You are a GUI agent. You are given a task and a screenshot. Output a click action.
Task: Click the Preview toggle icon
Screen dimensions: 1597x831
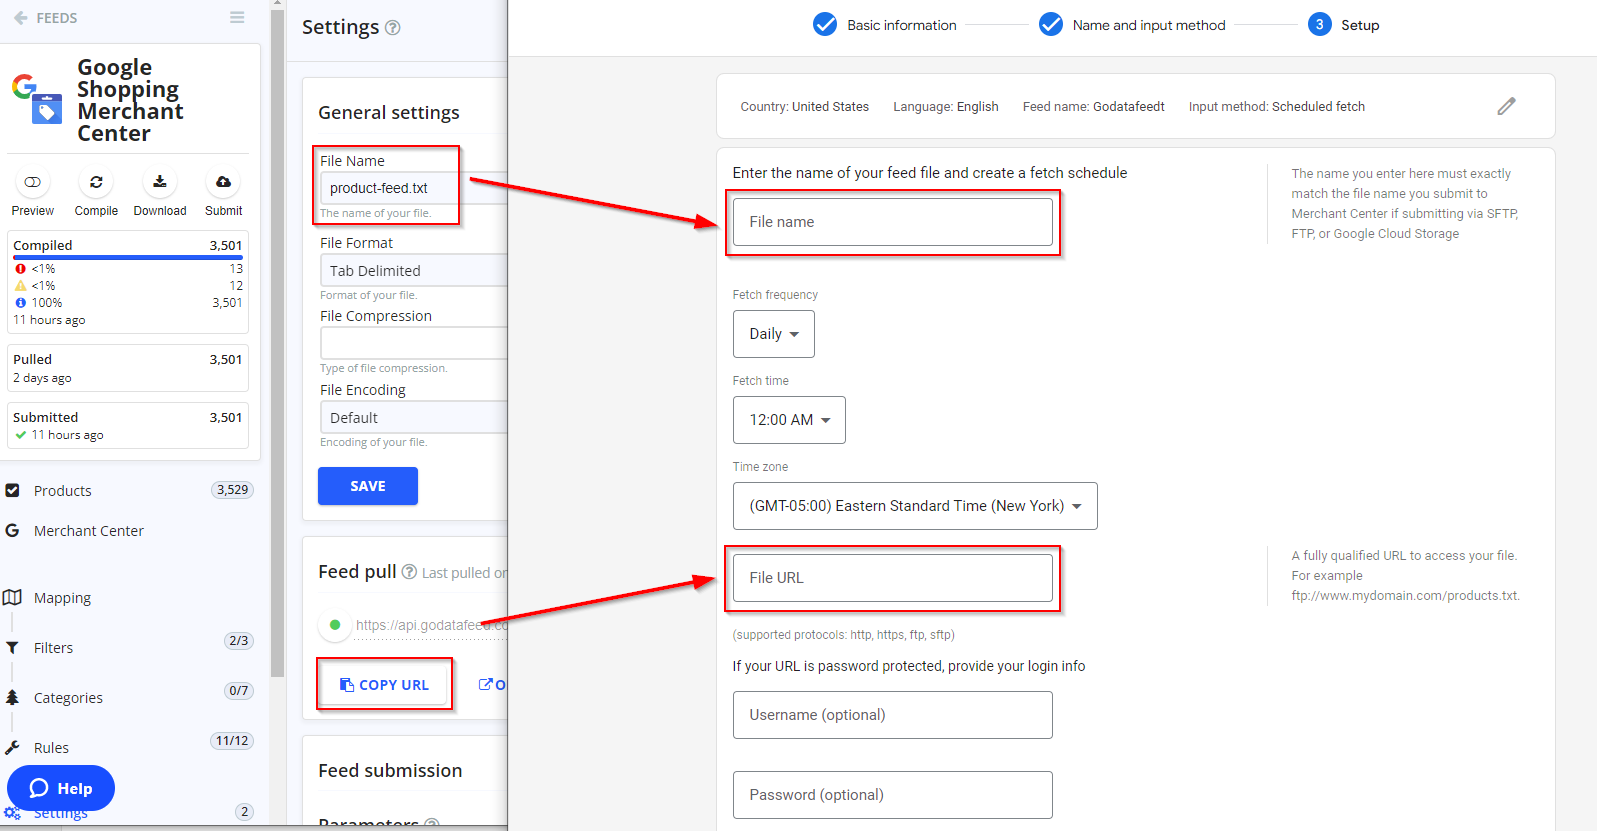[x=33, y=182]
